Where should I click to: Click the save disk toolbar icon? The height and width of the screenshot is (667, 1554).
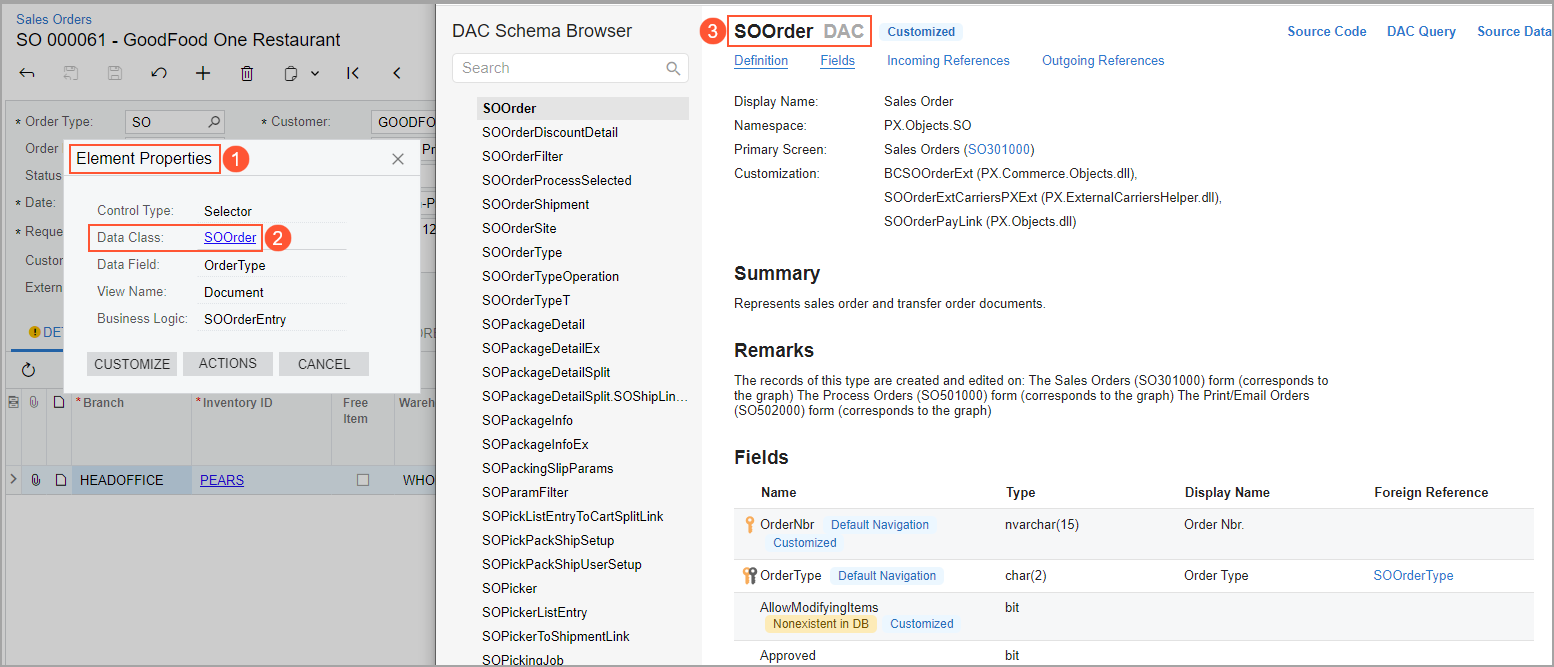115,73
